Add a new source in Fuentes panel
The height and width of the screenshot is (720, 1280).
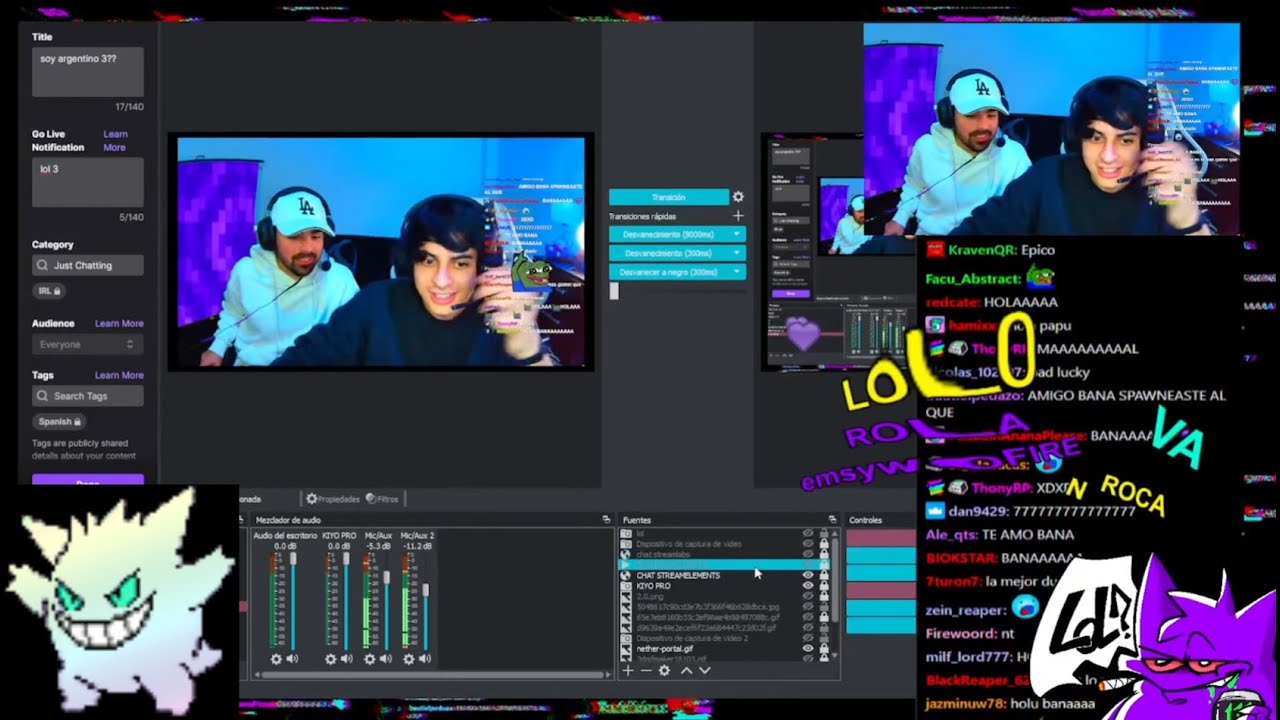click(628, 670)
